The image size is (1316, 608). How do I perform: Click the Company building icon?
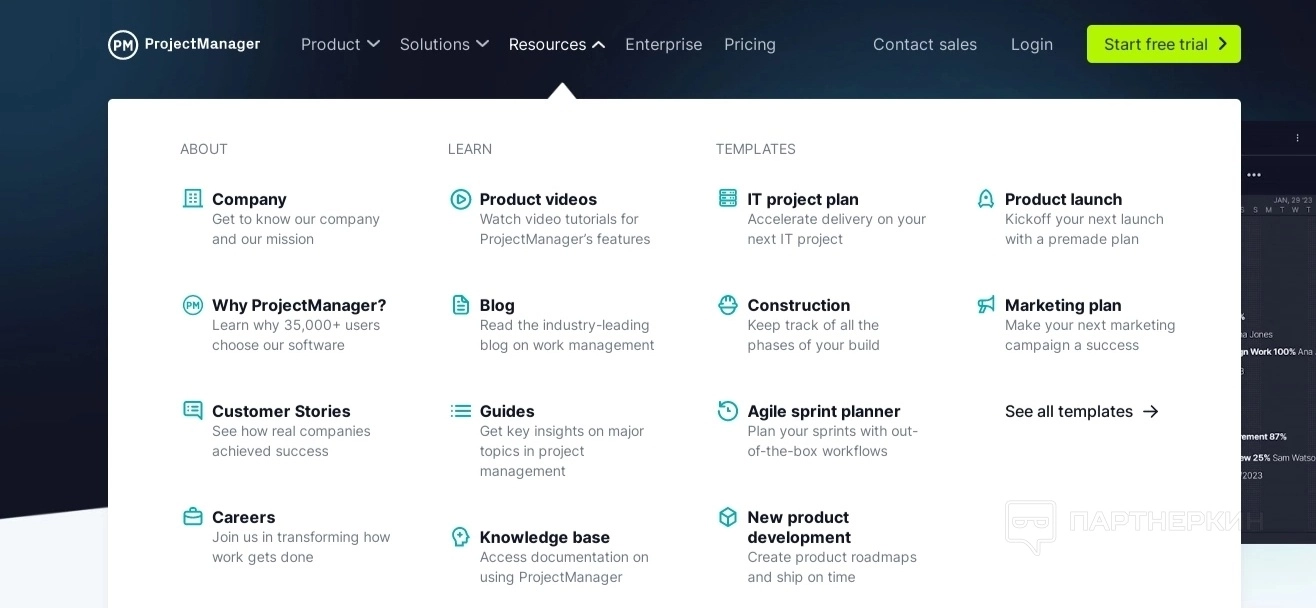(193, 198)
